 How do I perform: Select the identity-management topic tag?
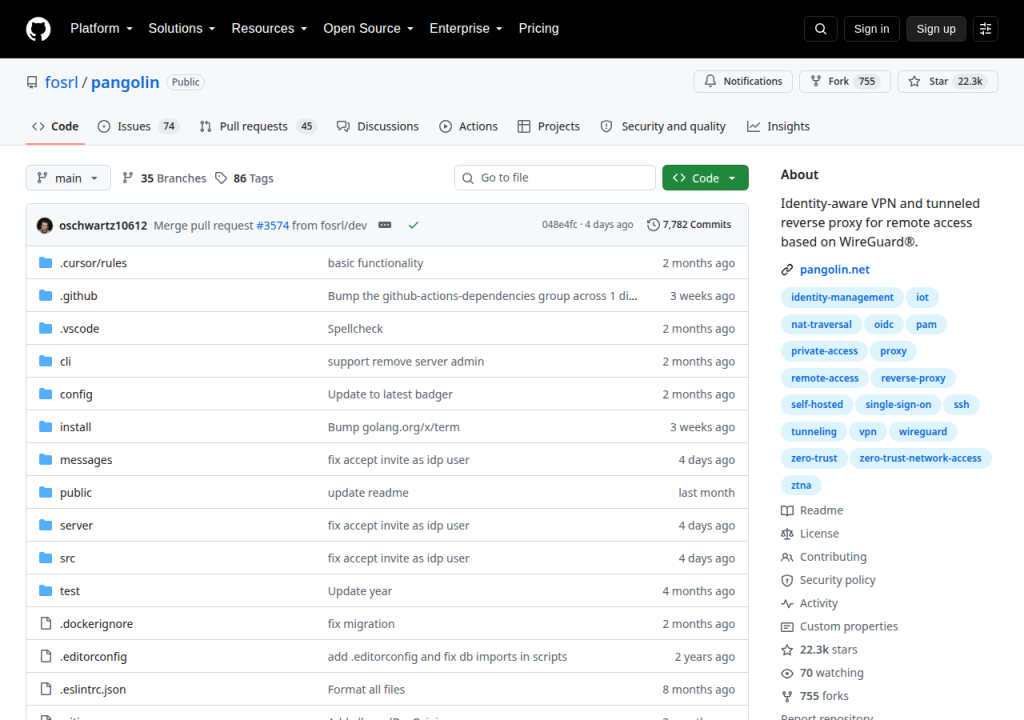pos(842,297)
